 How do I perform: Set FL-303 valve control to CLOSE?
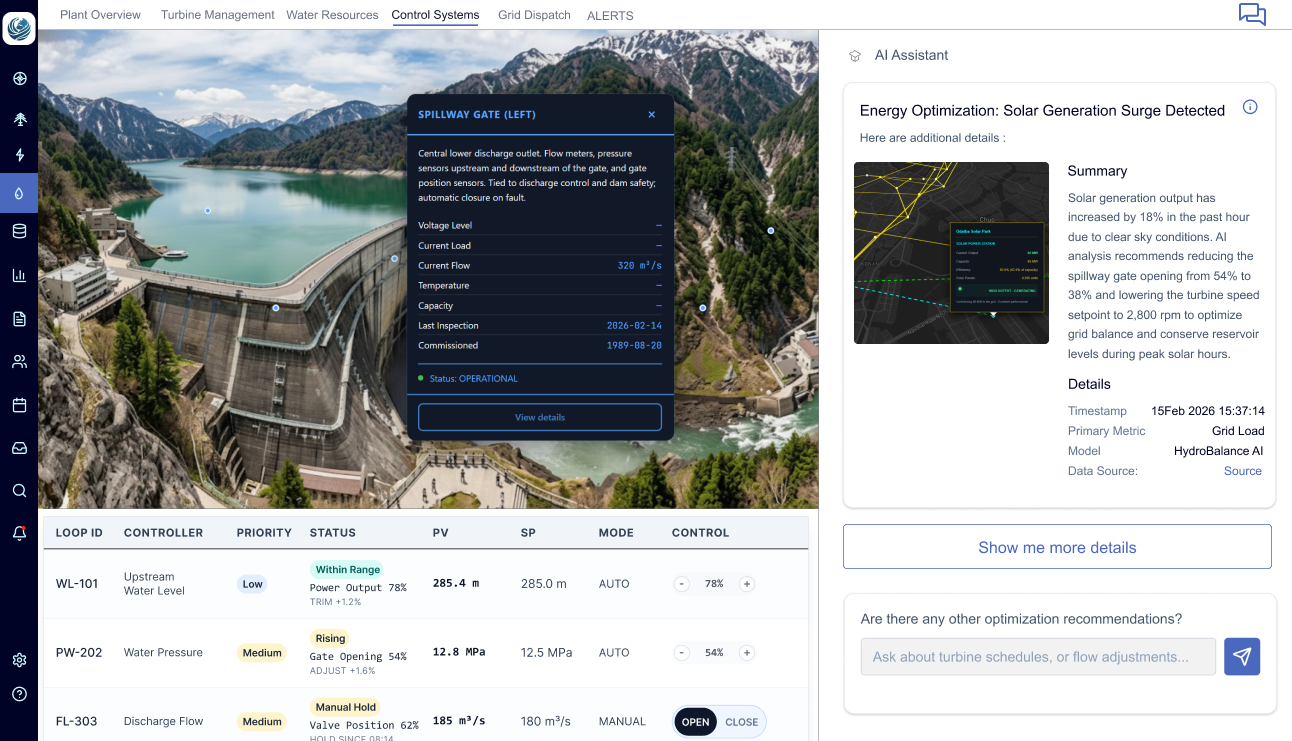click(x=742, y=722)
